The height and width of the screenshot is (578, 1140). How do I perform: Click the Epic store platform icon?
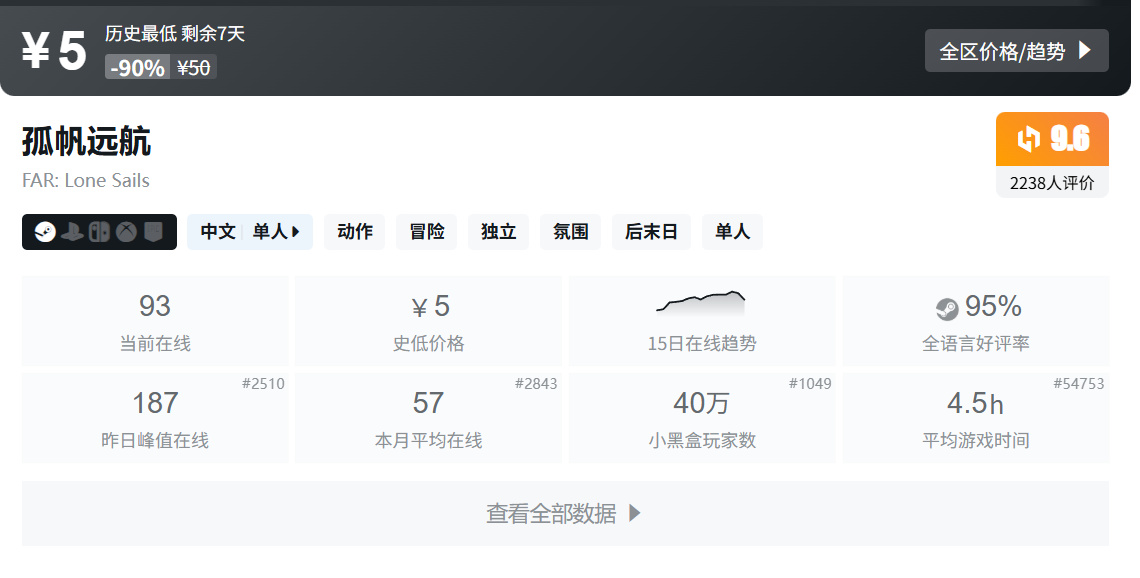[153, 232]
